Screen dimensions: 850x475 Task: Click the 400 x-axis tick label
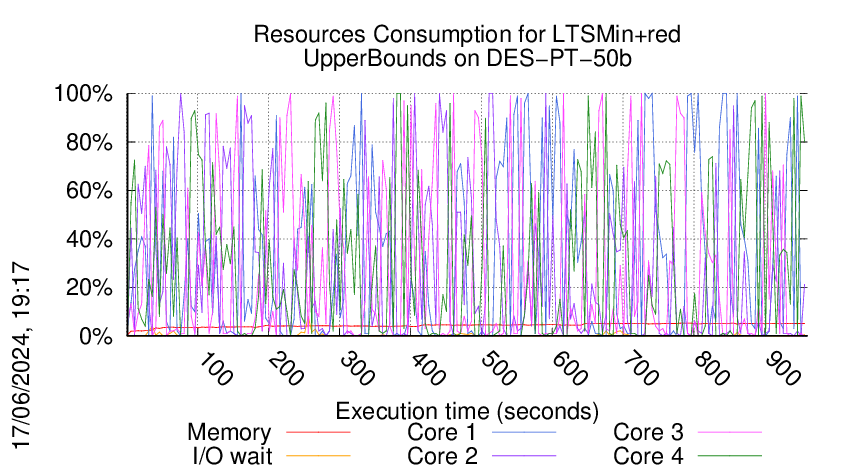(x=428, y=369)
